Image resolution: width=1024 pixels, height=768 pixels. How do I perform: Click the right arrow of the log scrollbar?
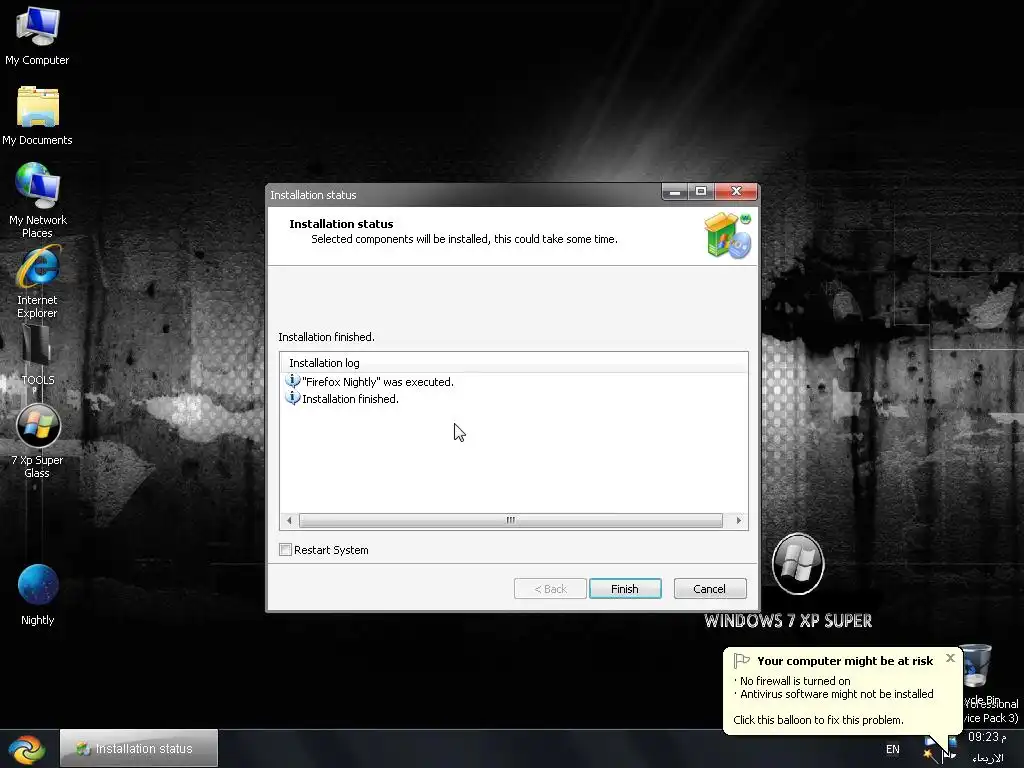tap(739, 520)
